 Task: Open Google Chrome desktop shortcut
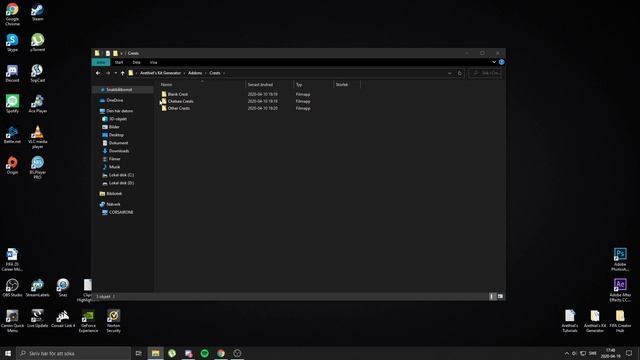point(12,14)
